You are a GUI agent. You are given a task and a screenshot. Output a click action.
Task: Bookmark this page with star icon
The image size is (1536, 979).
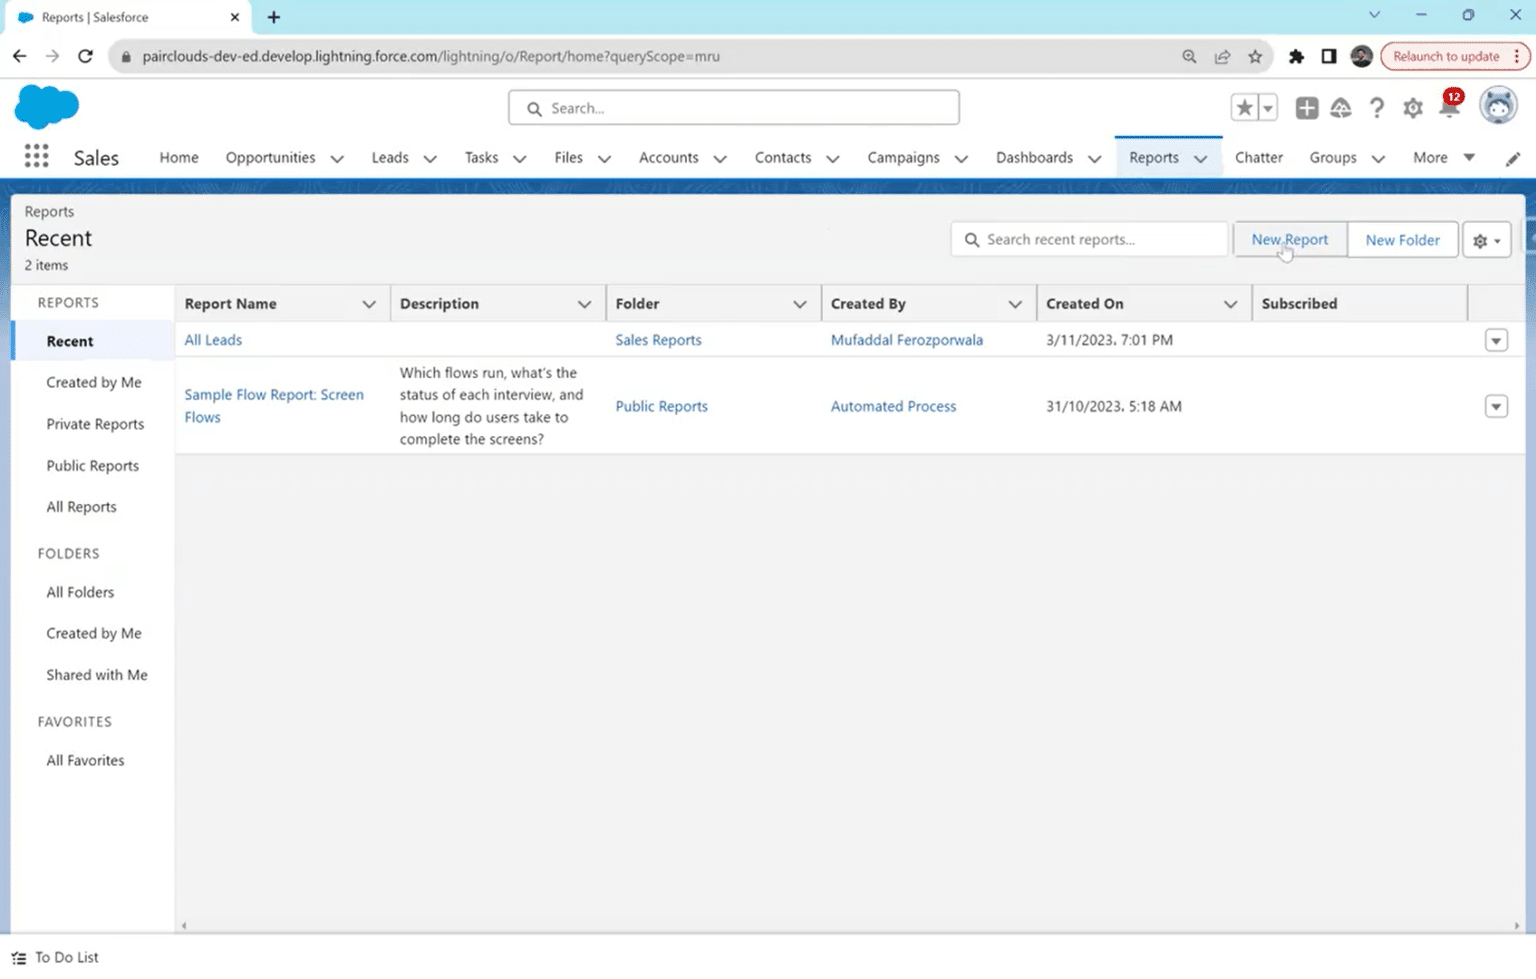(1255, 56)
